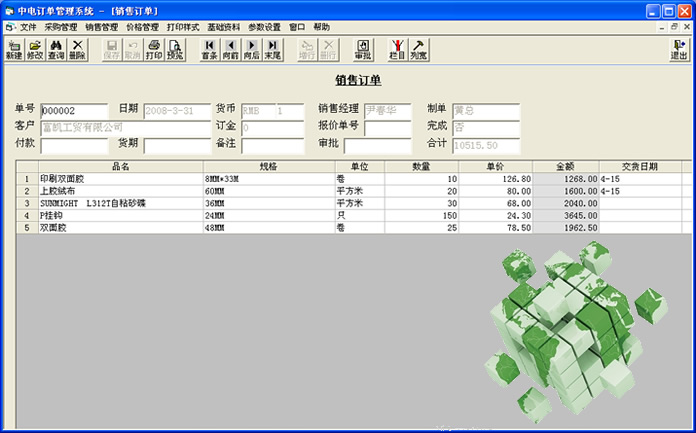Click the quantity cell showing 150
Image resolution: width=696 pixels, height=433 pixels.
point(422,216)
